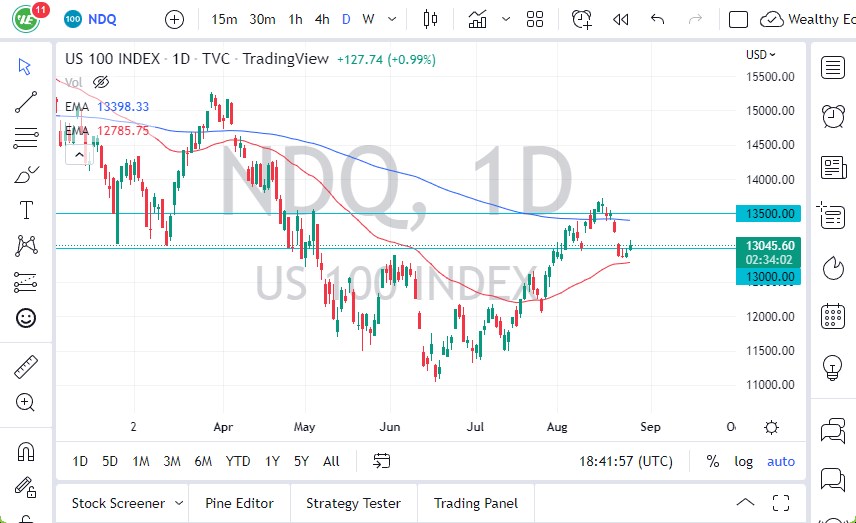Open the emoji icons tool
The height and width of the screenshot is (523, 856).
[x=26, y=318]
